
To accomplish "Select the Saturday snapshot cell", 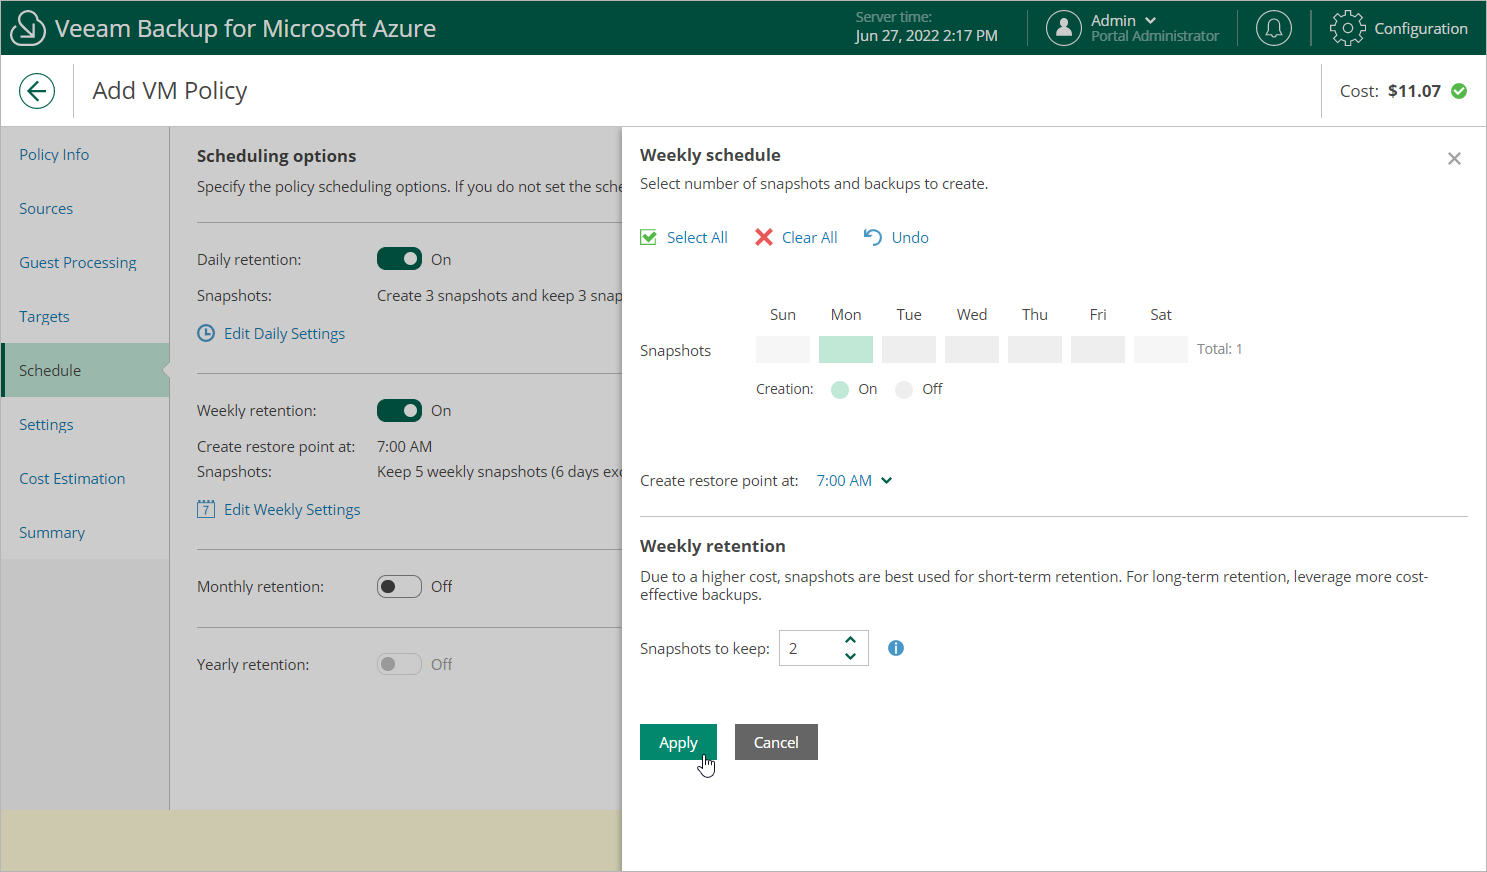I will (1161, 349).
